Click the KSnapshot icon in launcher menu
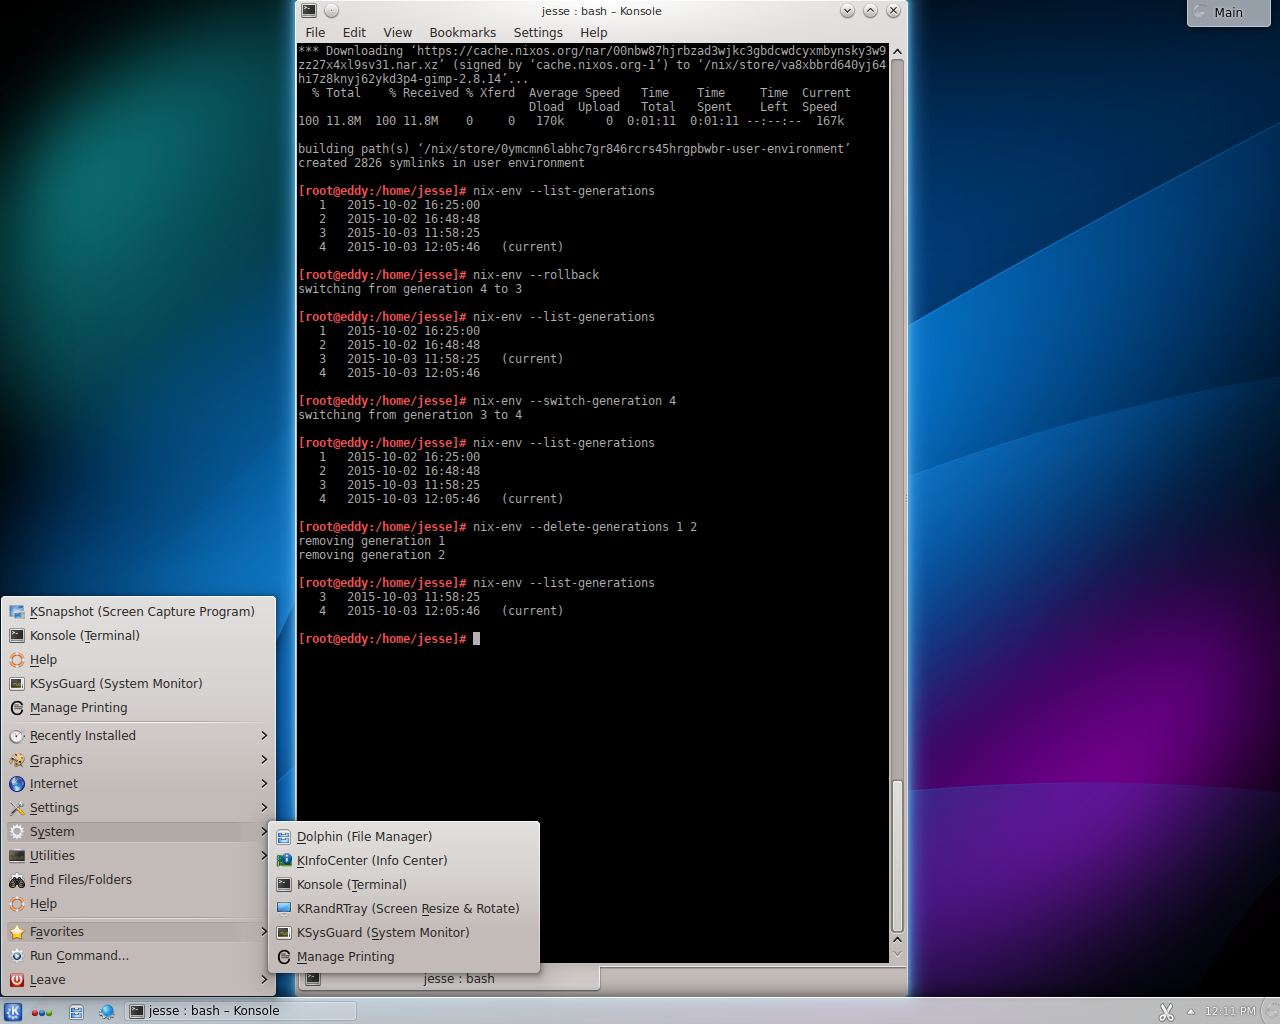Screen dimensions: 1280x1024 [x=17, y=612]
